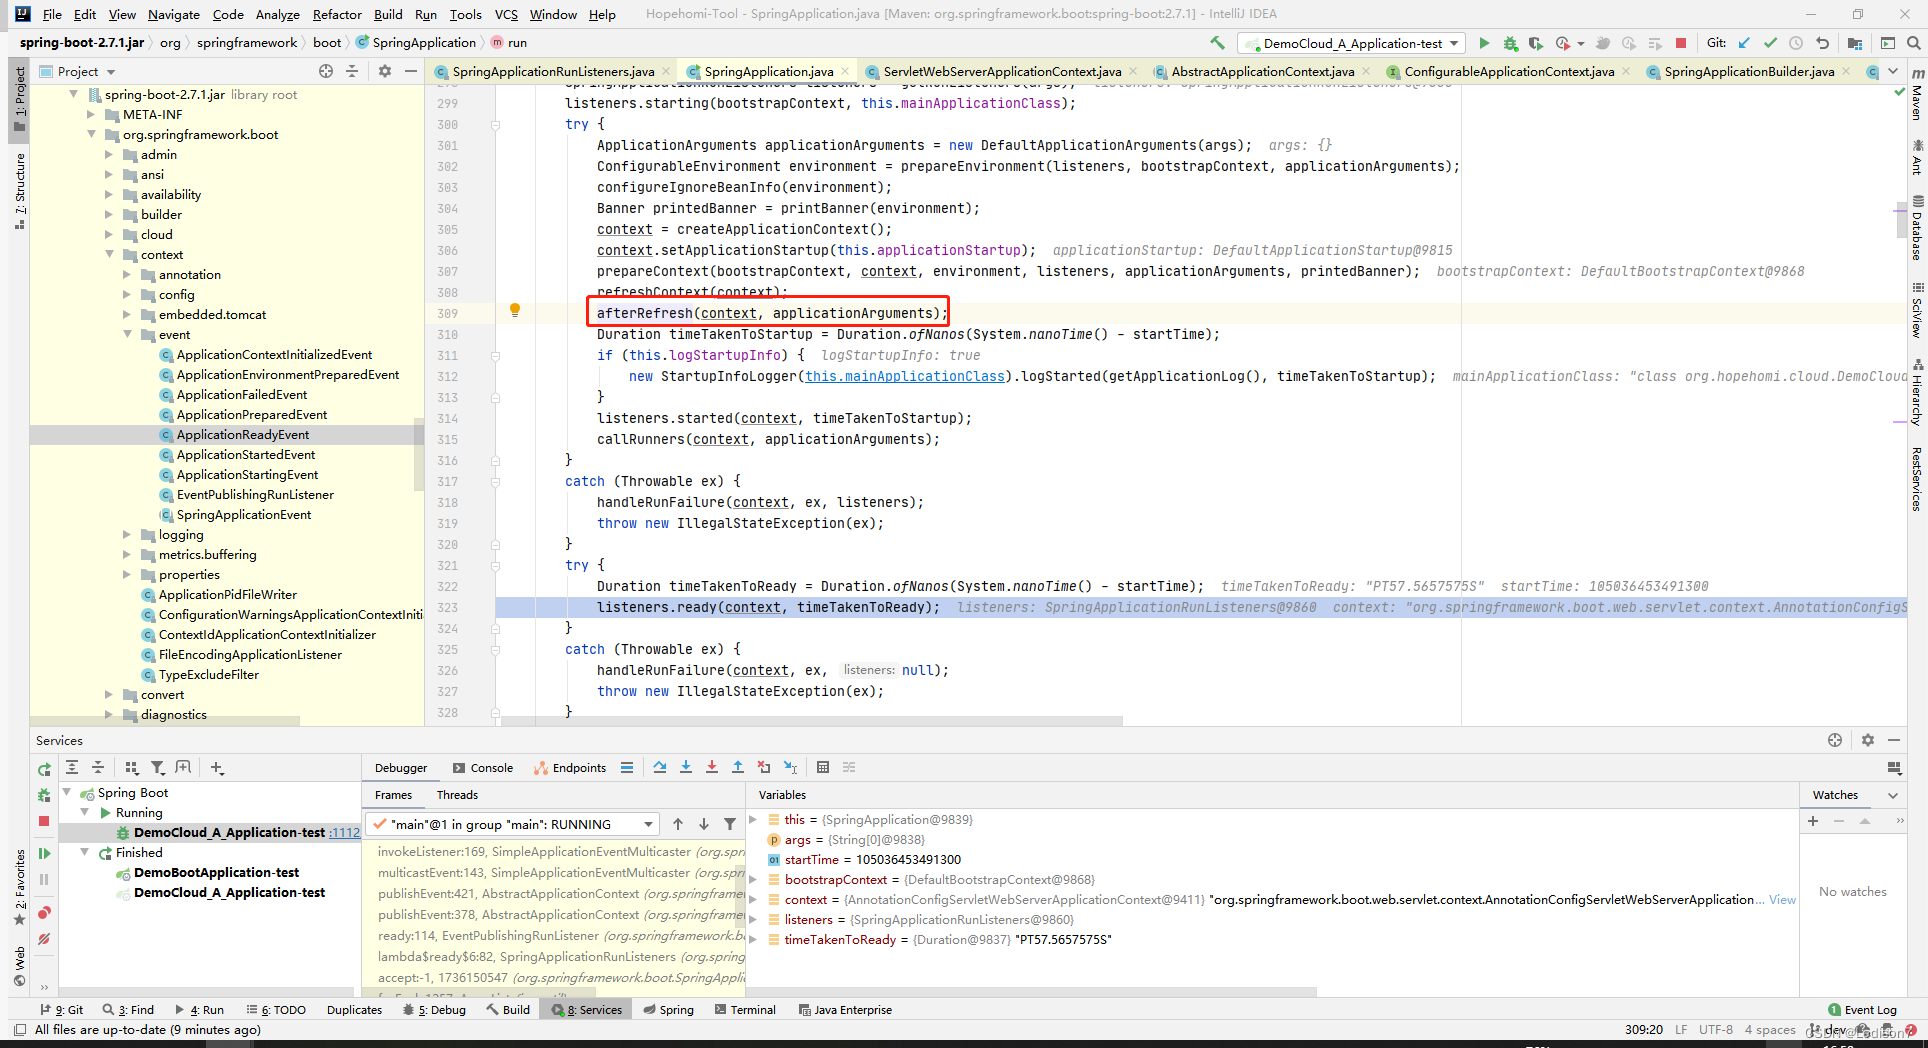This screenshot has width=1928, height=1048.
Task: Click the run breadcrumb method item
Action: [x=509, y=42]
